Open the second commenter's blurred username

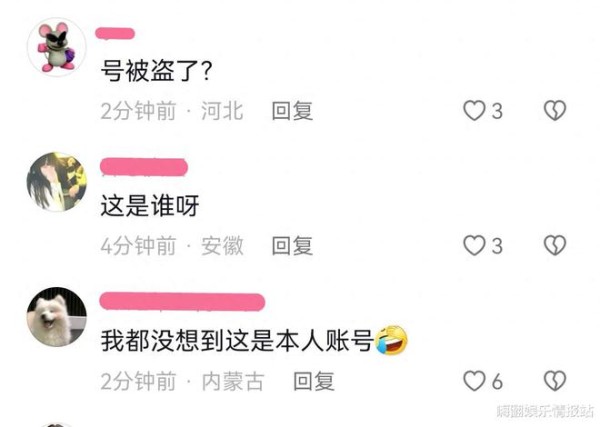[144, 168]
